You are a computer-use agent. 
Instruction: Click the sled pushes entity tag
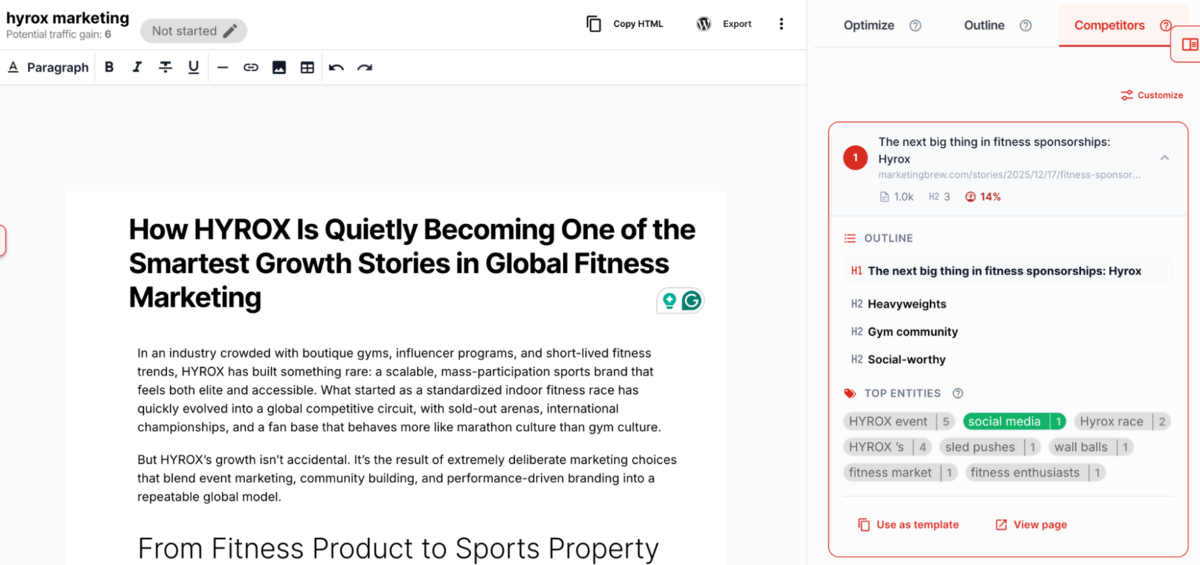pos(991,447)
